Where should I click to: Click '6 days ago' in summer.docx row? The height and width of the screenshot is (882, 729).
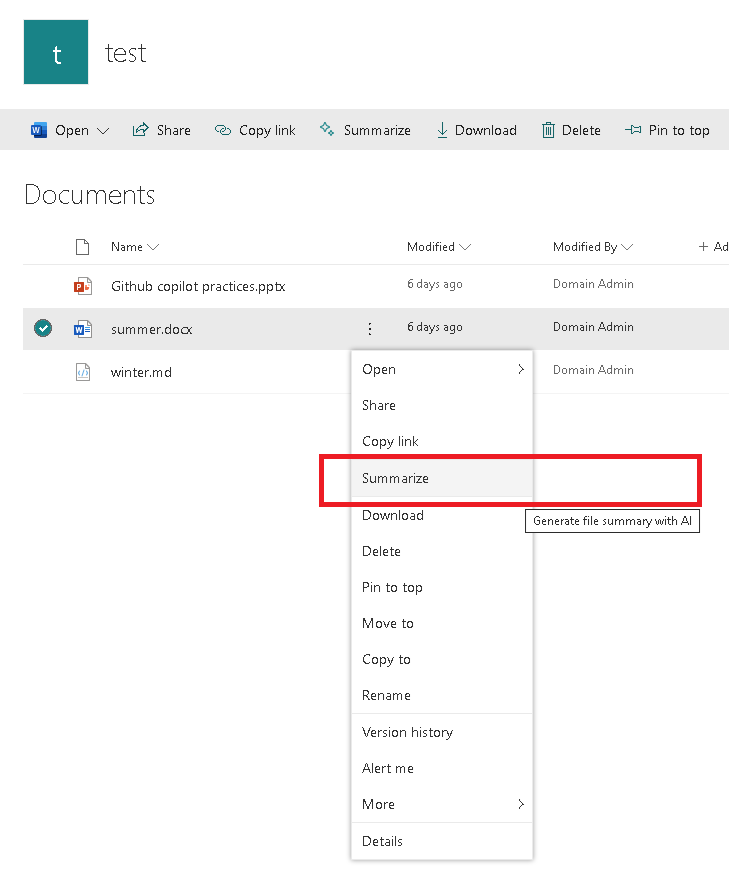tap(435, 327)
